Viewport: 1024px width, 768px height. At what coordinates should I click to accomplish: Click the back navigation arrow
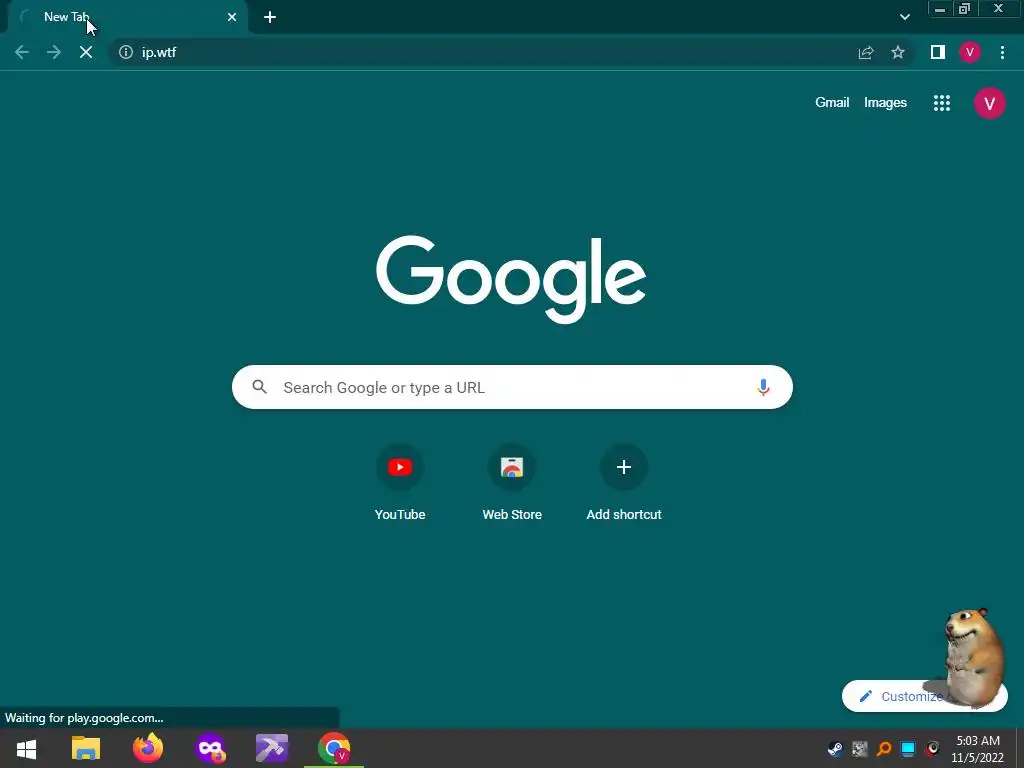click(22, 52)
